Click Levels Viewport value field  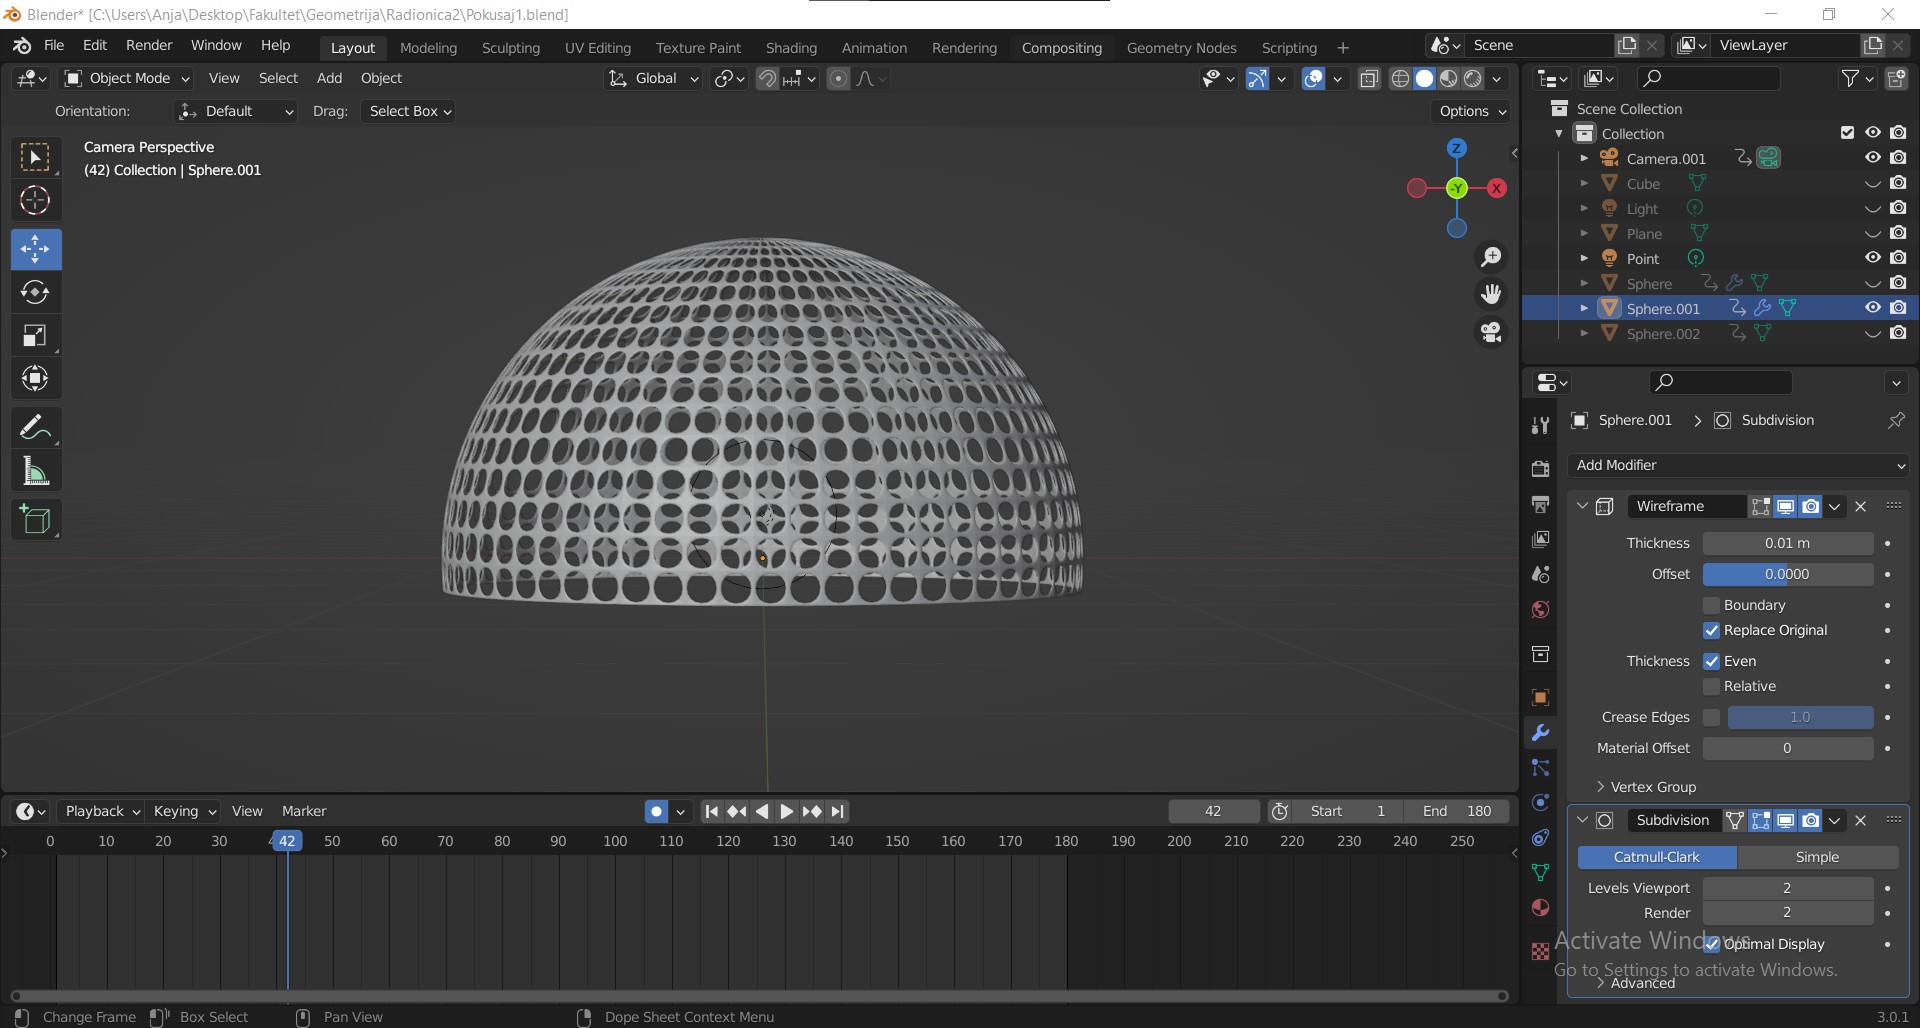tap(1787, 888)
